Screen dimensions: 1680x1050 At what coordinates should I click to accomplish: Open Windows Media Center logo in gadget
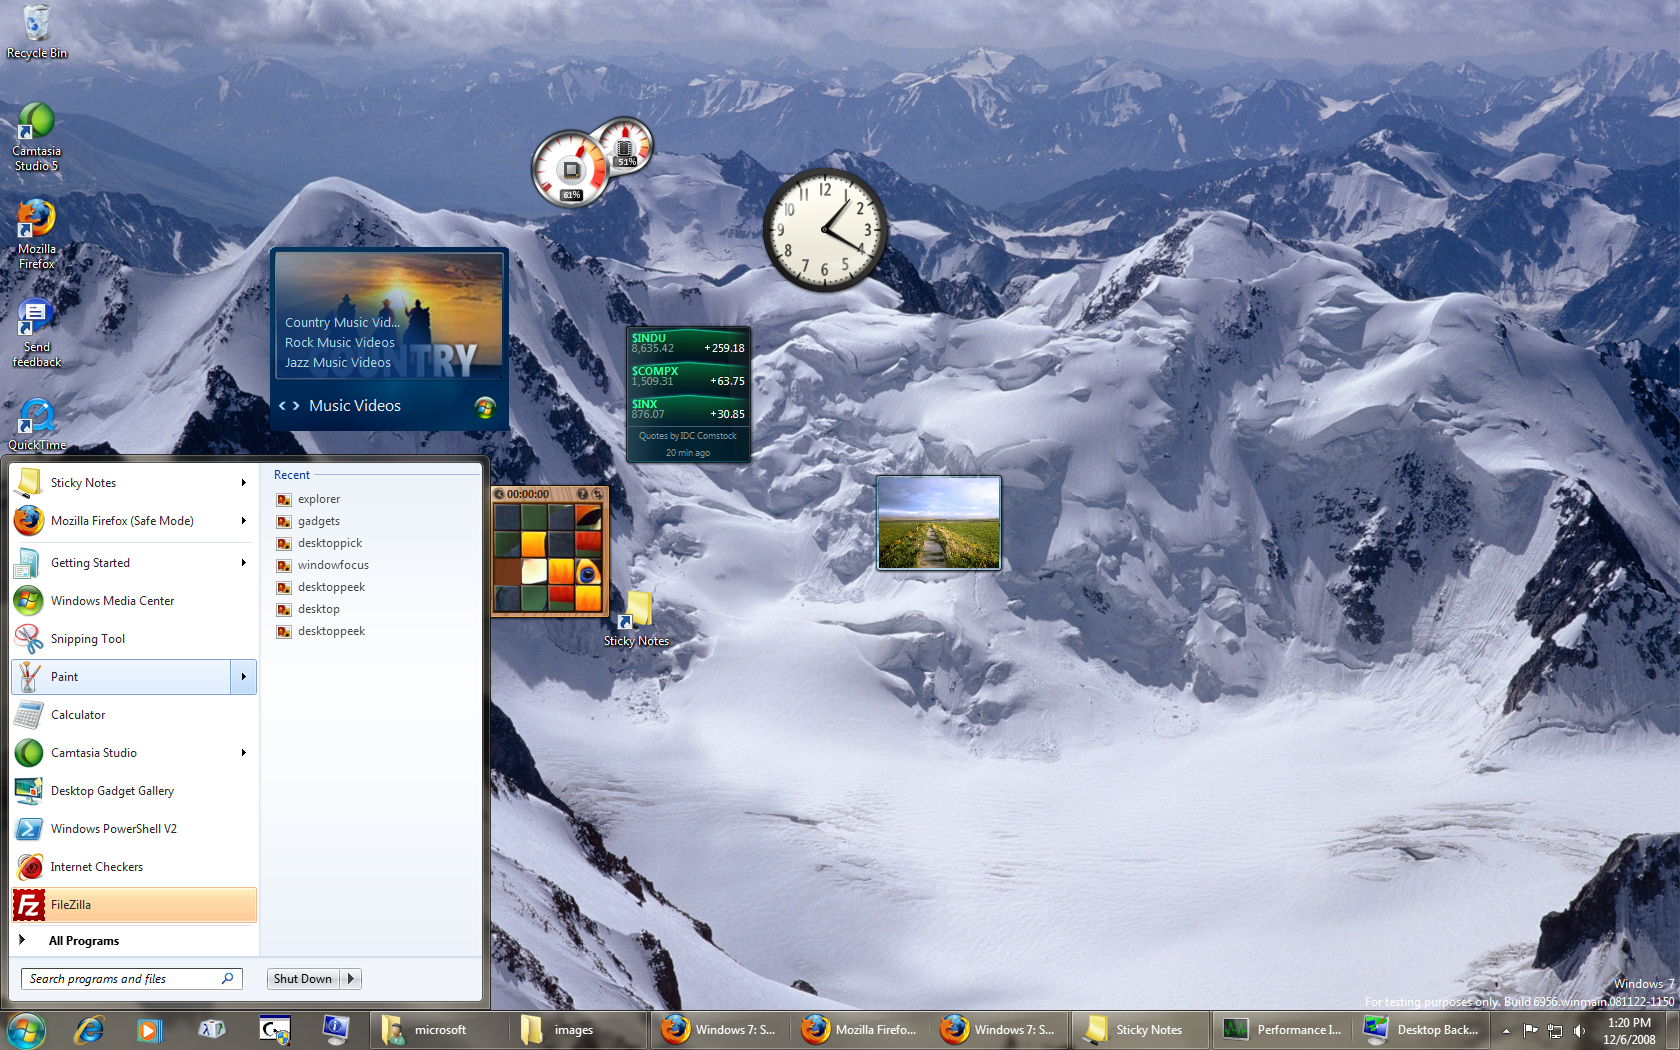click(x=485, y=407)
